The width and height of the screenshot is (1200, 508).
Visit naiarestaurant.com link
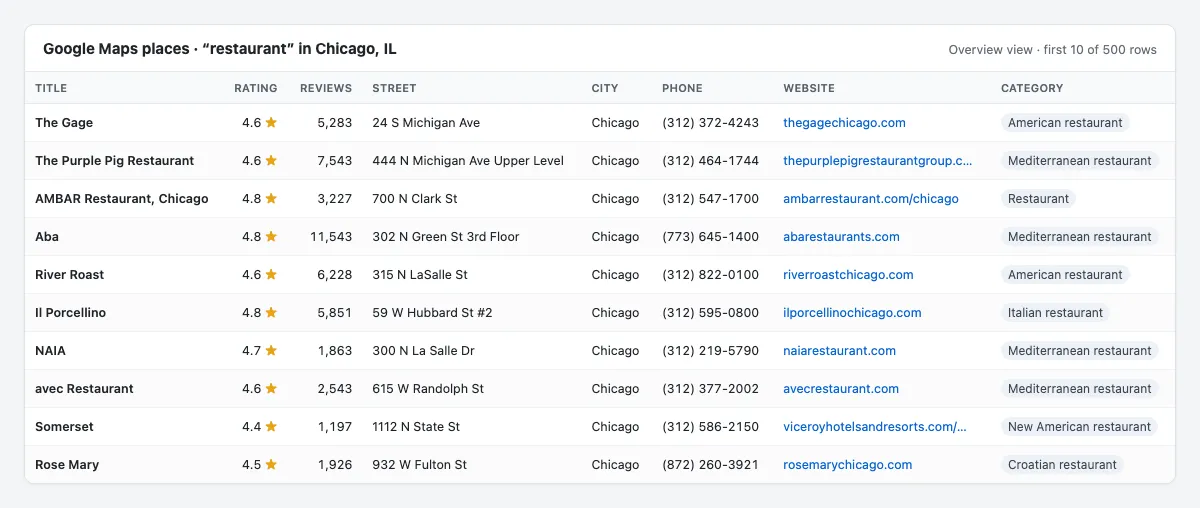(x=839, y=351)
